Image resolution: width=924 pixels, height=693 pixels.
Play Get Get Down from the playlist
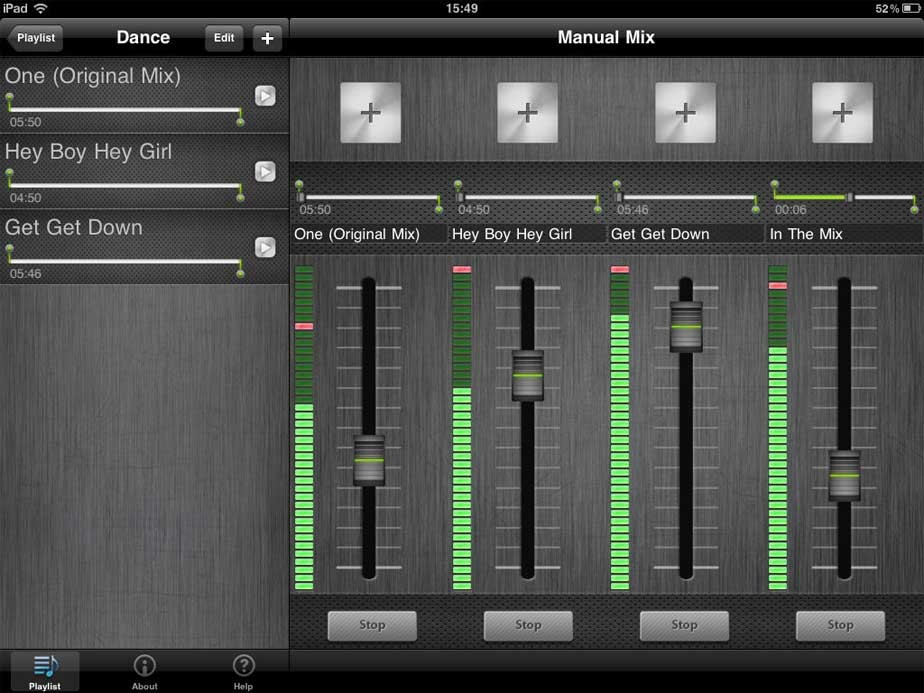(x=264, y=247)
